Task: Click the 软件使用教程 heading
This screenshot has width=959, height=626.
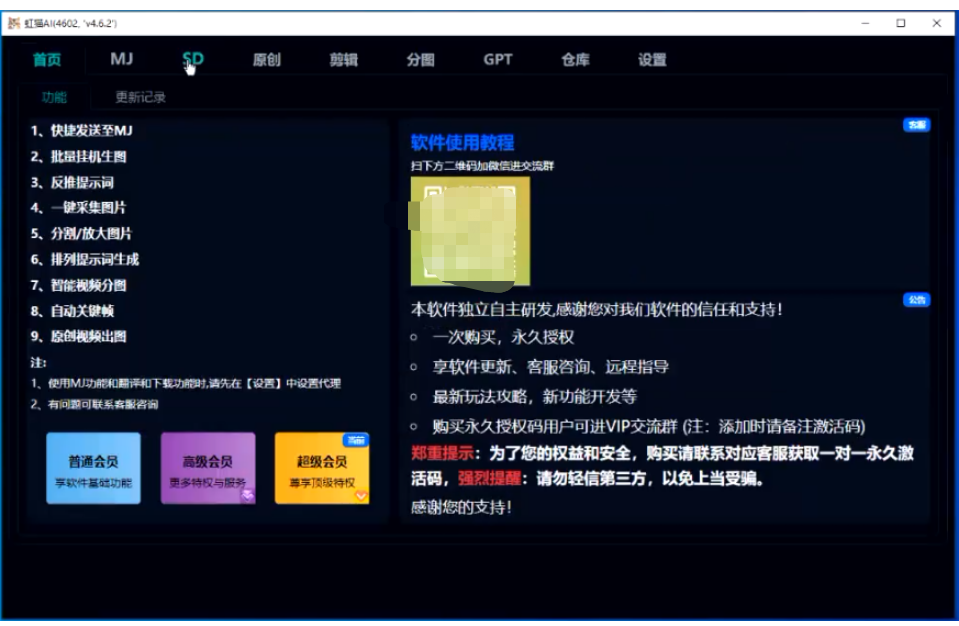Action: [x=462, y=142]
